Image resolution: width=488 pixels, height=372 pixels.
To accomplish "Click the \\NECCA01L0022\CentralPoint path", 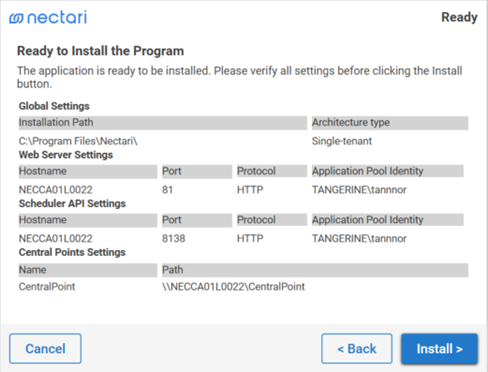I will (x=233, y=287).
